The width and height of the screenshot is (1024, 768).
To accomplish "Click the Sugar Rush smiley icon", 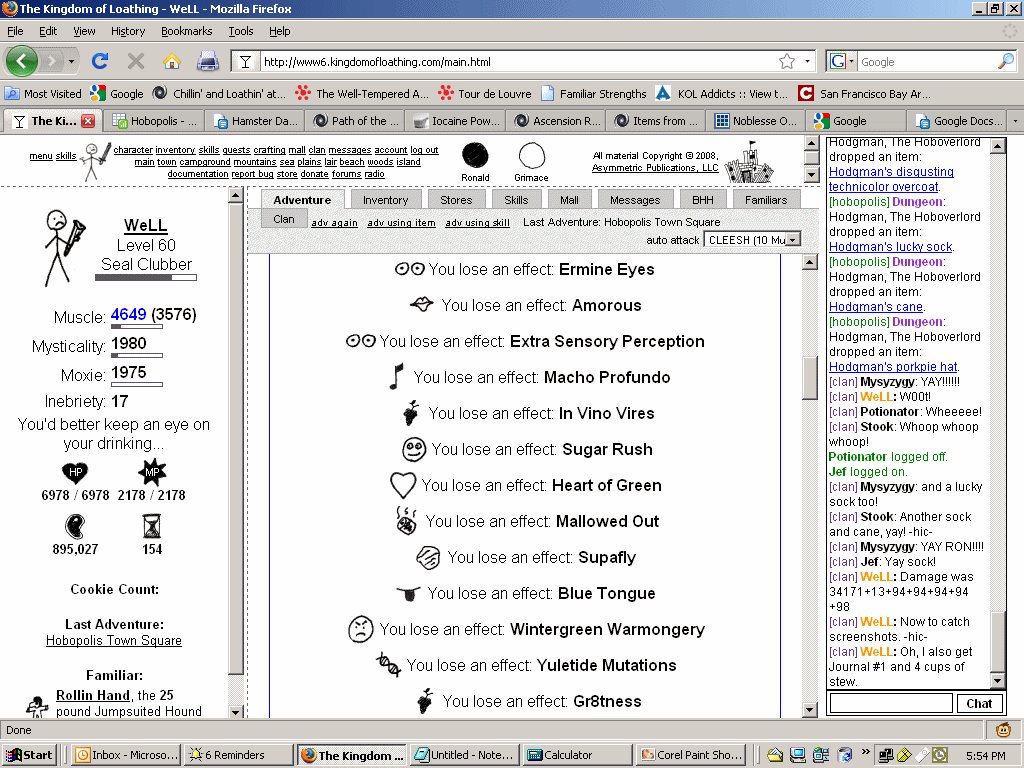I will [x=414, y=449].
